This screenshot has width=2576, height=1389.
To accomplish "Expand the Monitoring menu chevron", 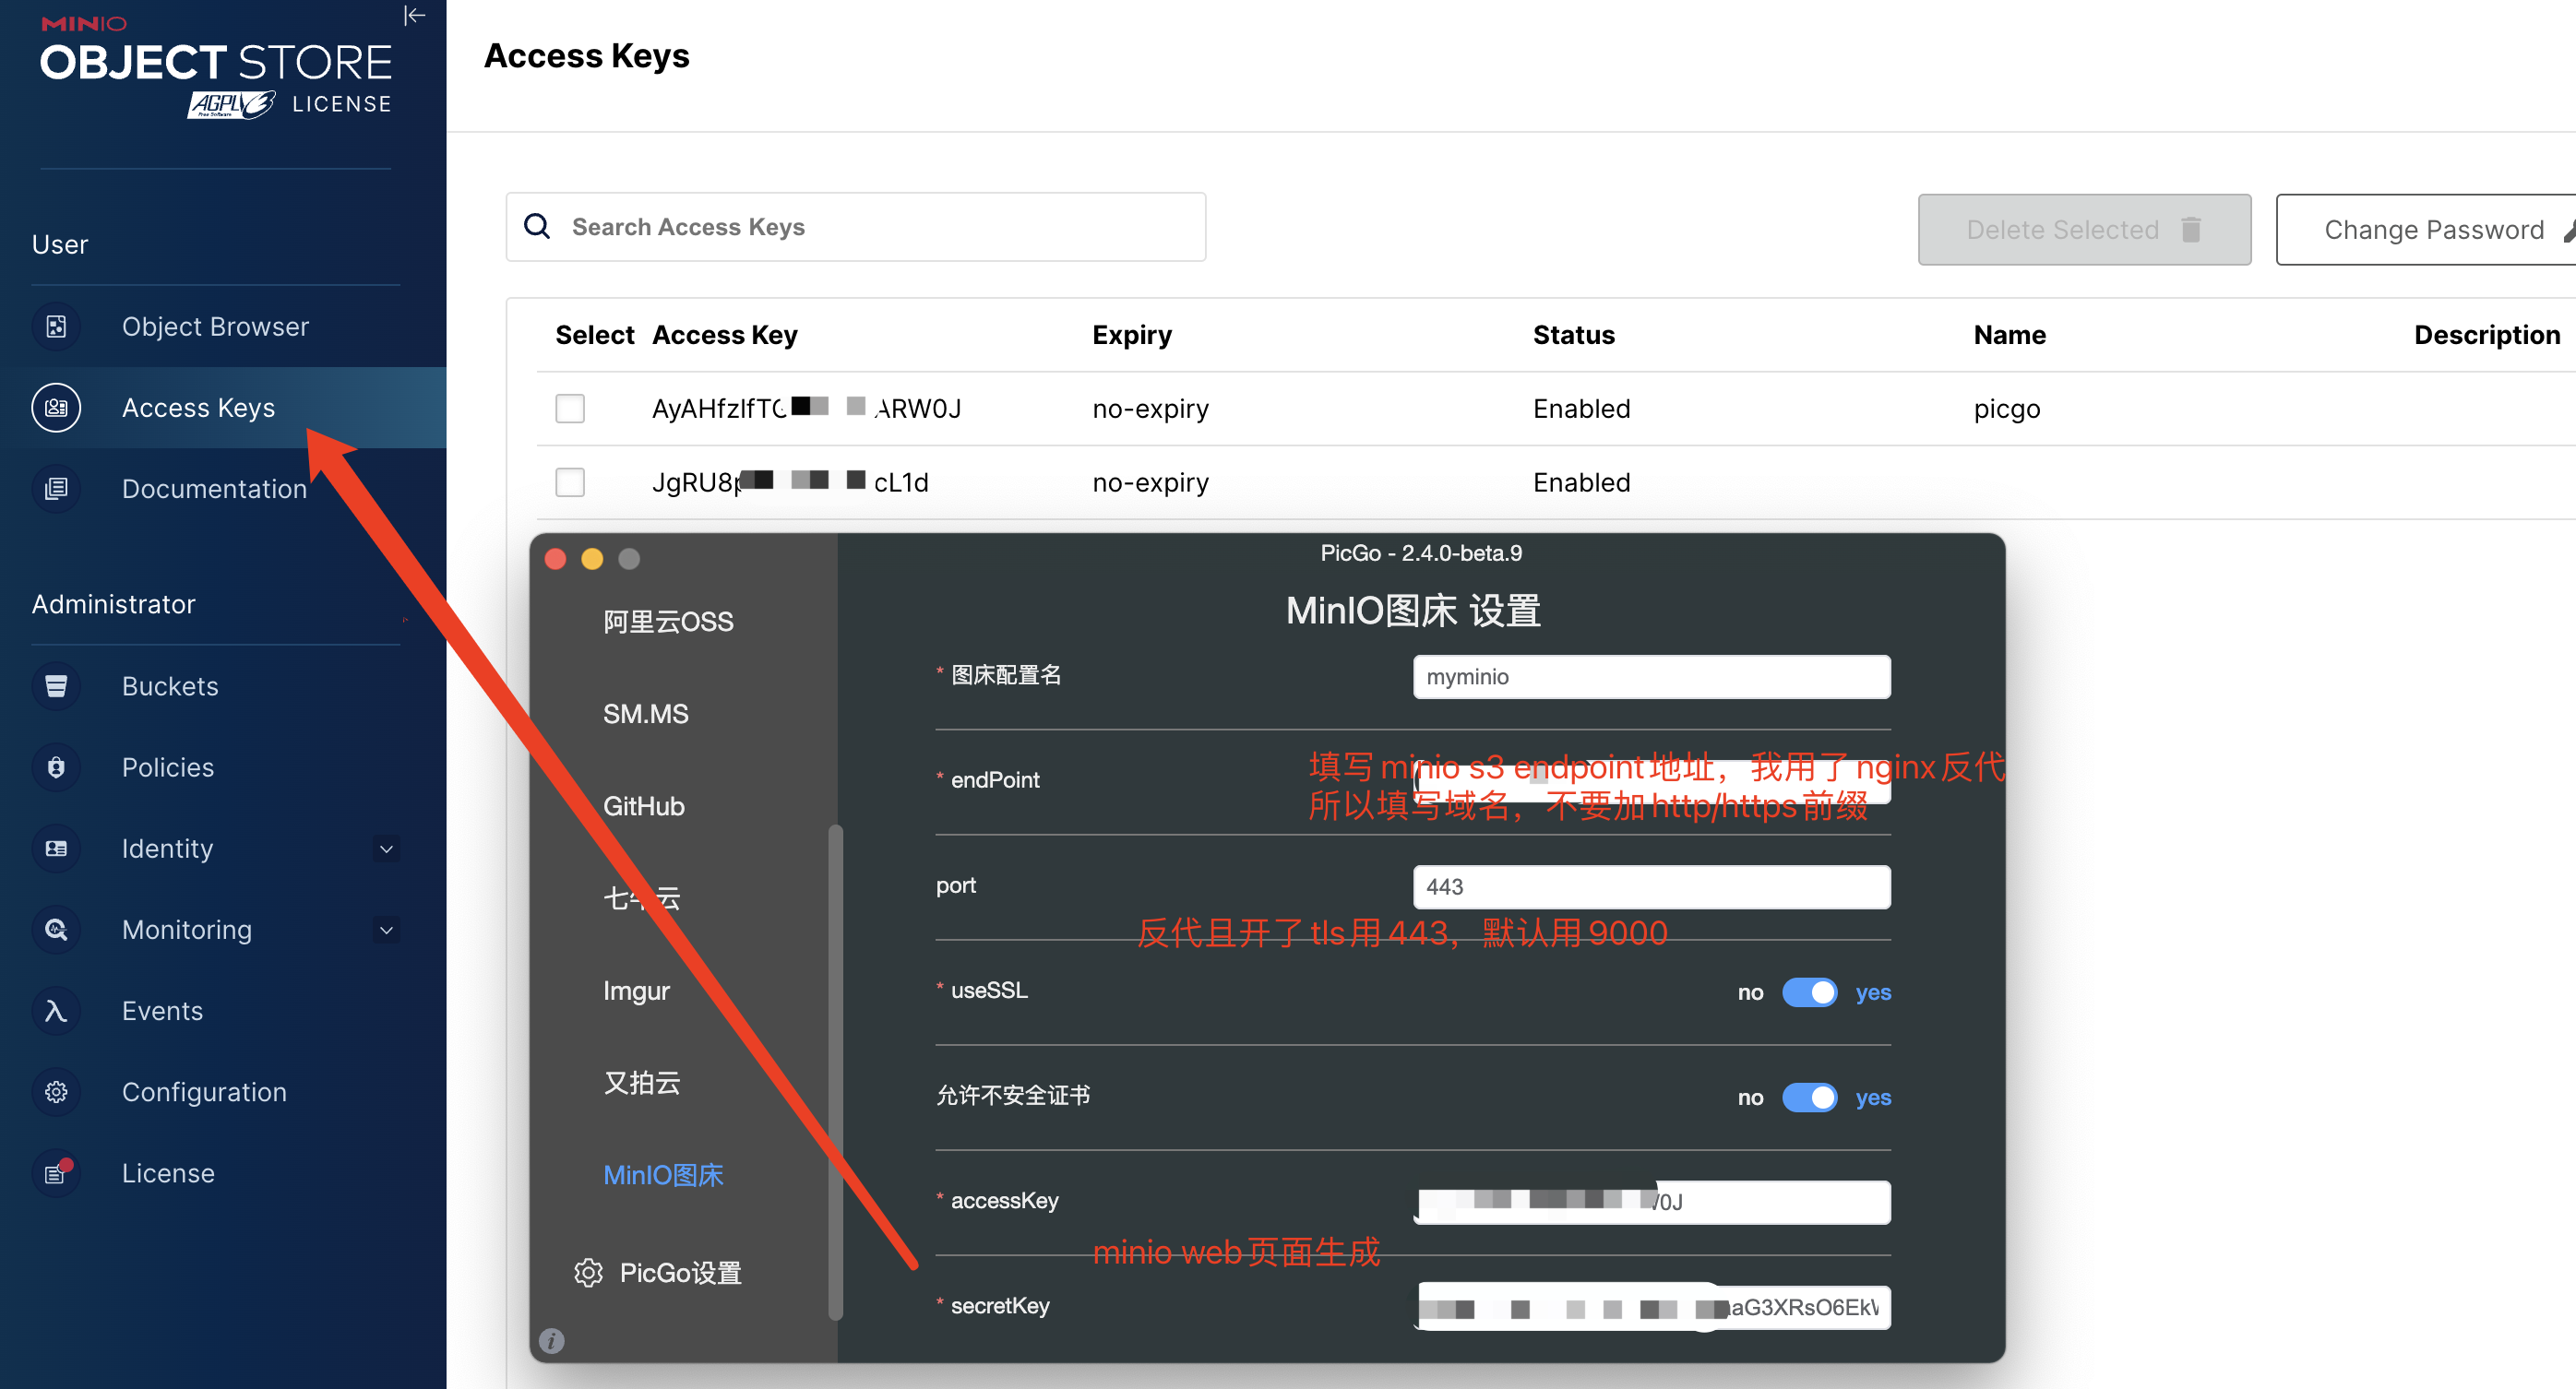I will [387, 930].
